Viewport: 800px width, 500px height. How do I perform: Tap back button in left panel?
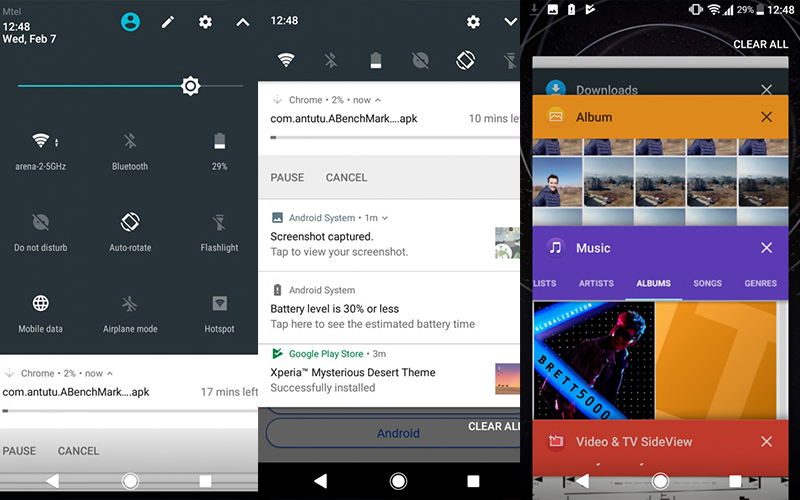(x=53, y=481)
